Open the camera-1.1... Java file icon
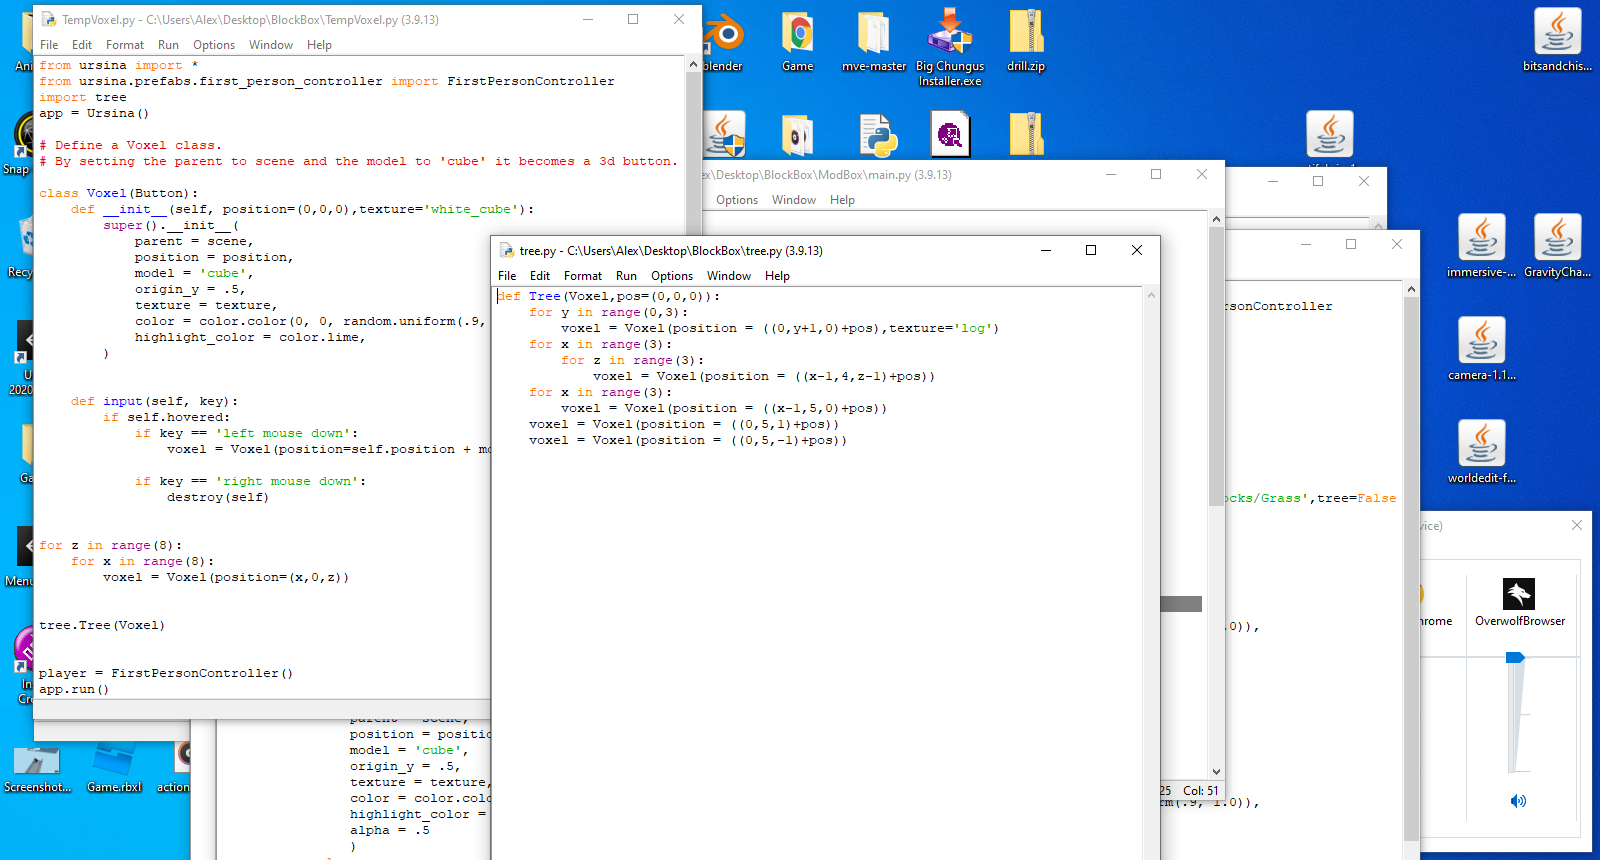1600x860 pixels. point(1481,349)
